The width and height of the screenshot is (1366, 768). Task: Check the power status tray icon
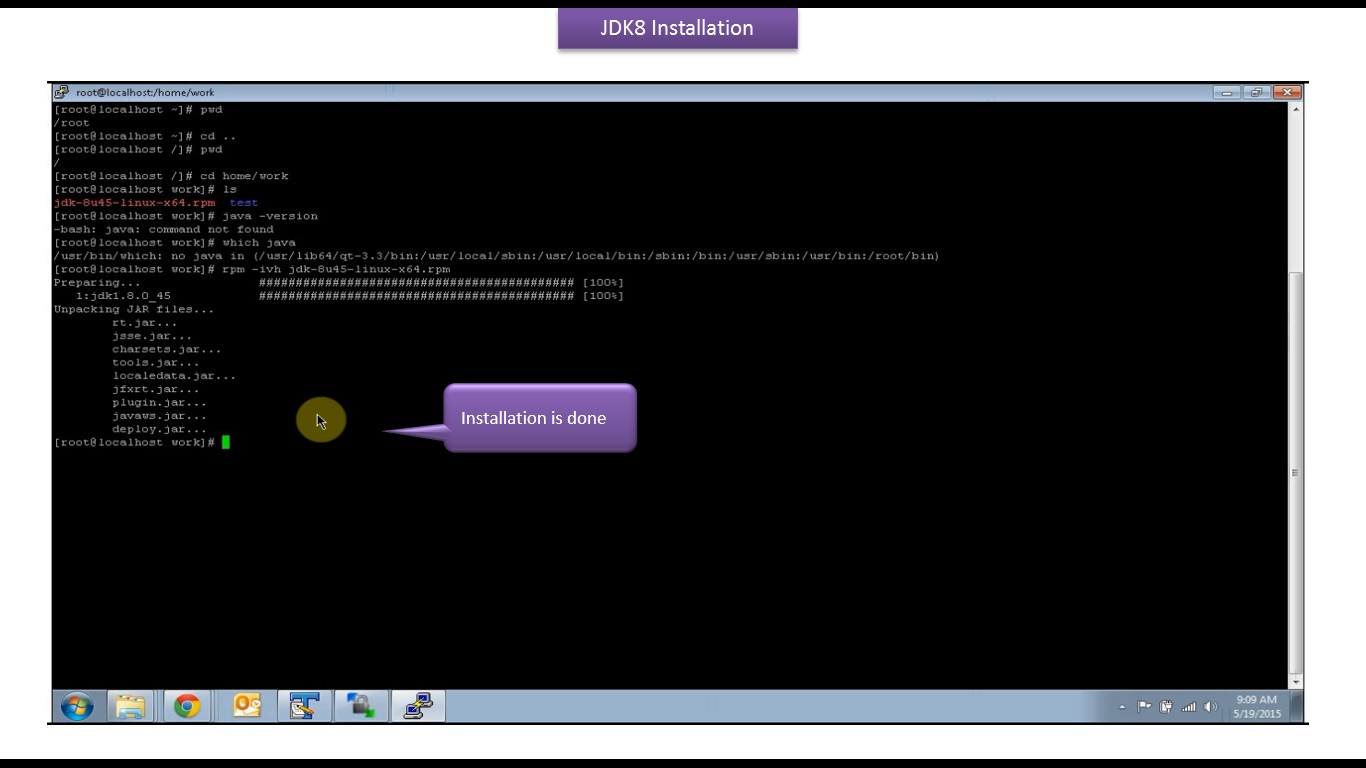(1166, 707)
